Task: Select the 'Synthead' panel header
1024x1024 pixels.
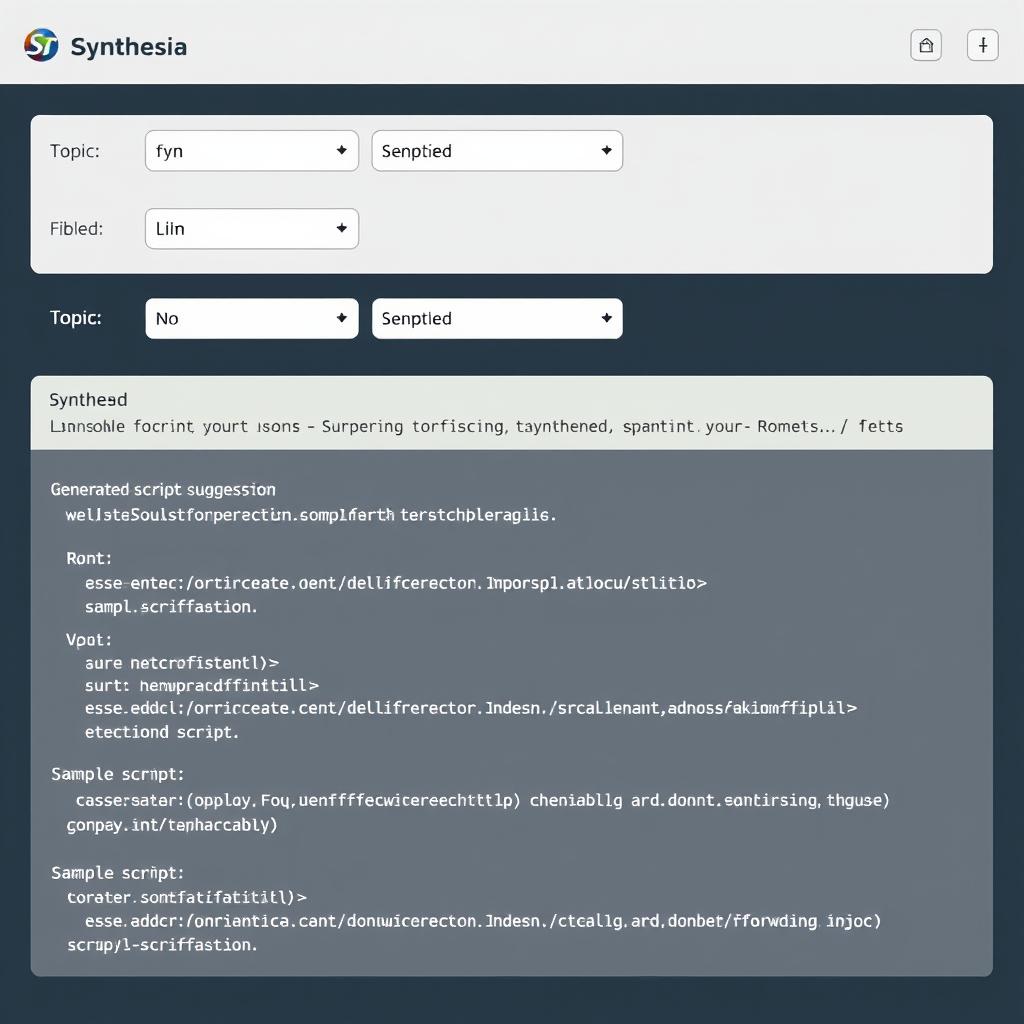Action: pyautogui.click(x=88, y=399)
